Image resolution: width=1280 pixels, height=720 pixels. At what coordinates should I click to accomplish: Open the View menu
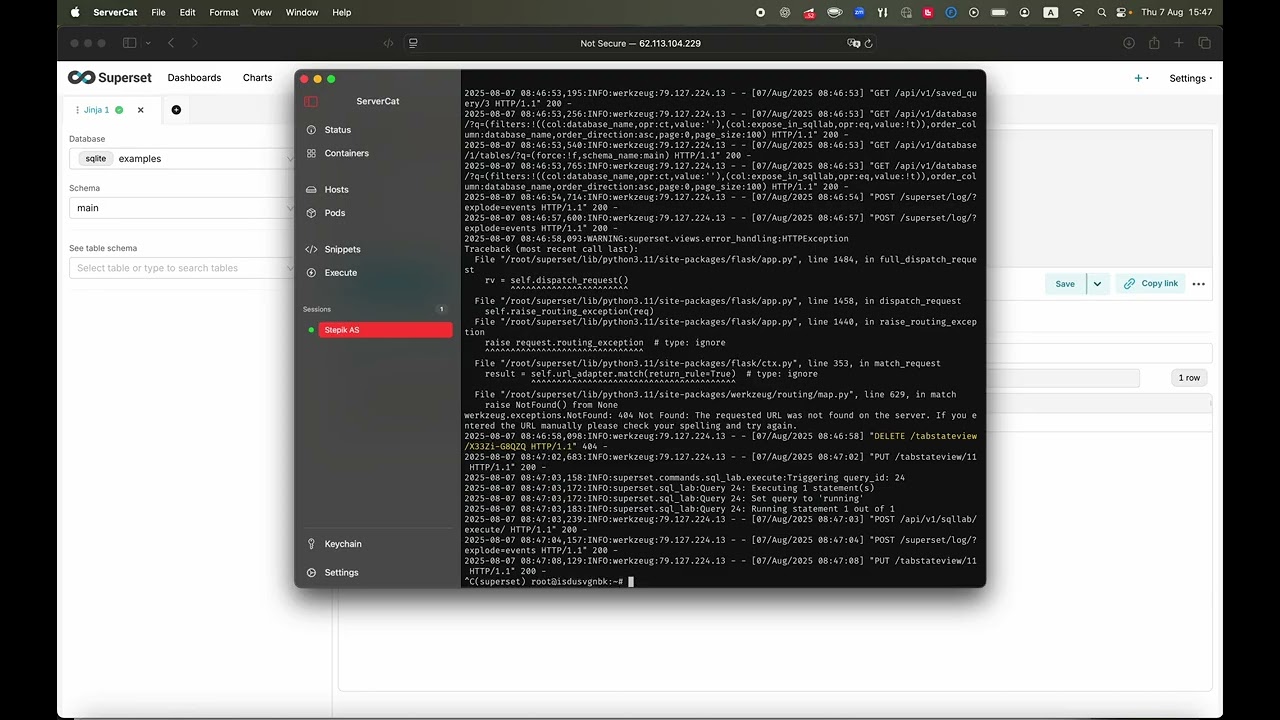(x=262, y=12)
